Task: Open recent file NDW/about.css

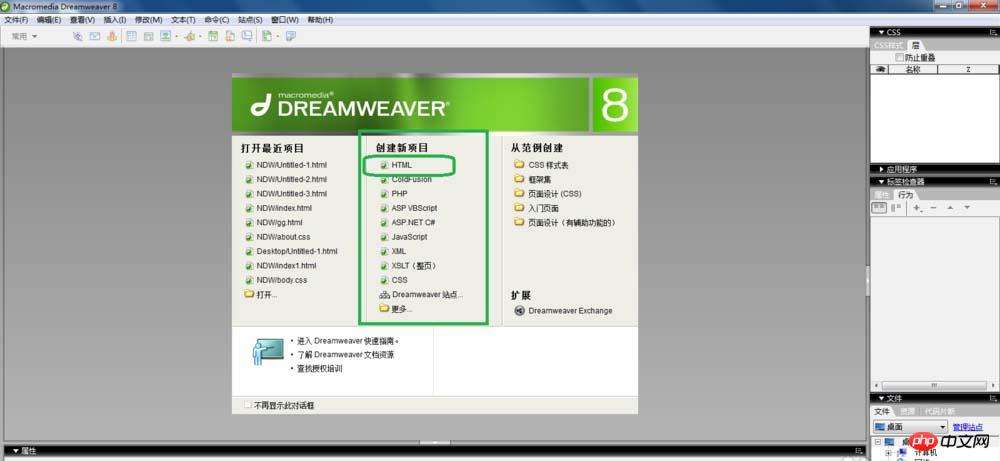Action: pos(283,237)
